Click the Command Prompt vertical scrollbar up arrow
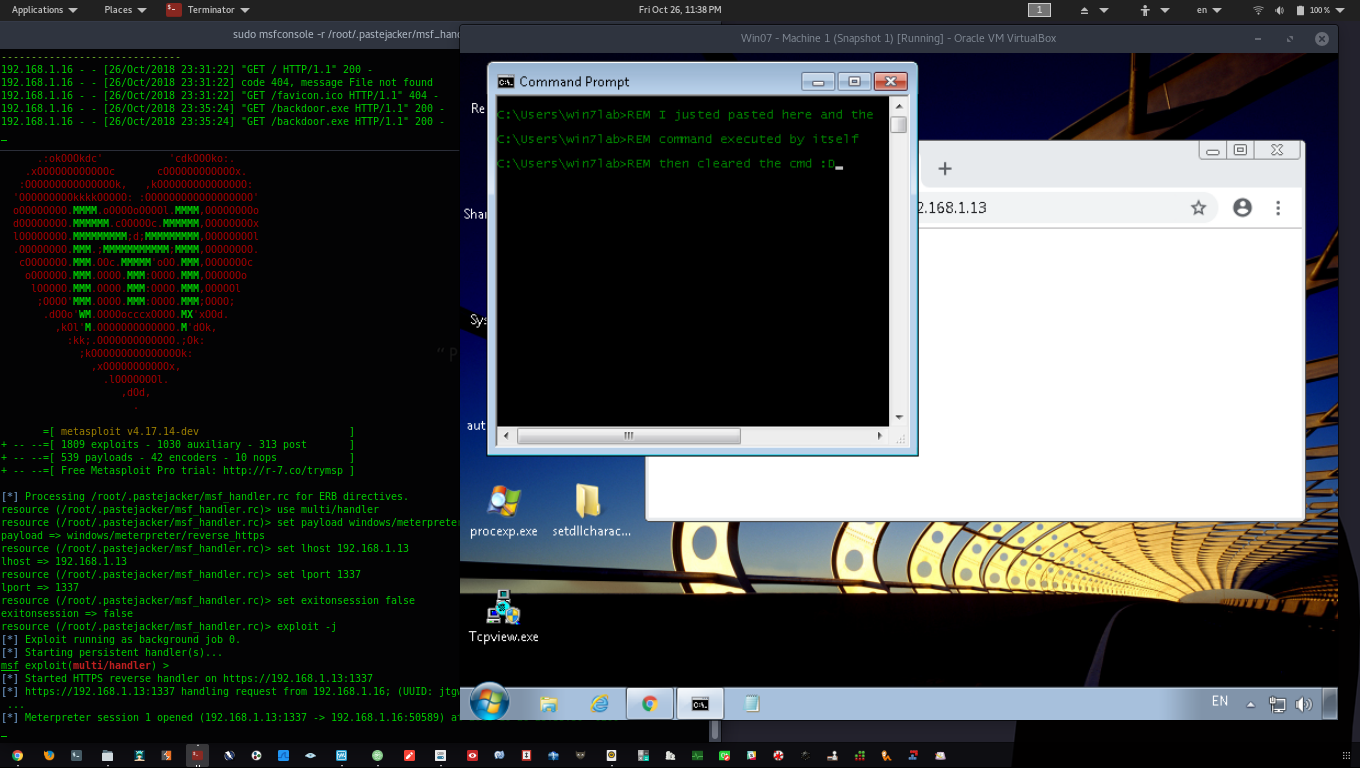Screen dimensions: 1360x768 click(899, 105)
